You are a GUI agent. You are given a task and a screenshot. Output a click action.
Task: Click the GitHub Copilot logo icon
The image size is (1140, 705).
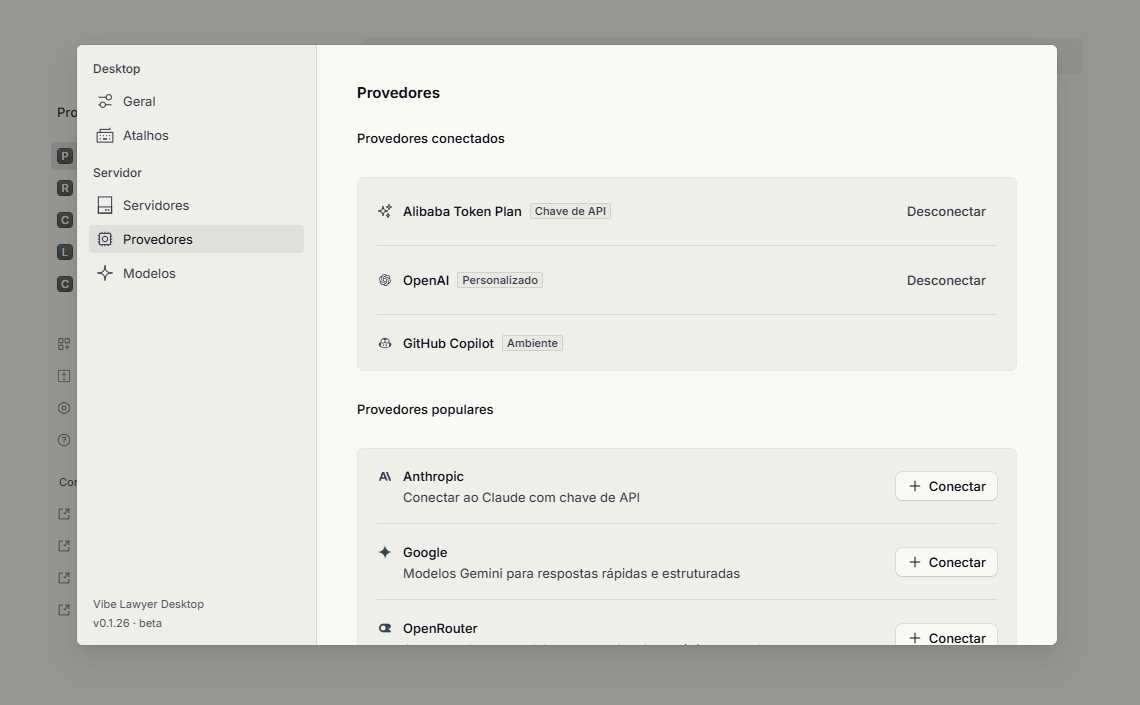point(385,343)
